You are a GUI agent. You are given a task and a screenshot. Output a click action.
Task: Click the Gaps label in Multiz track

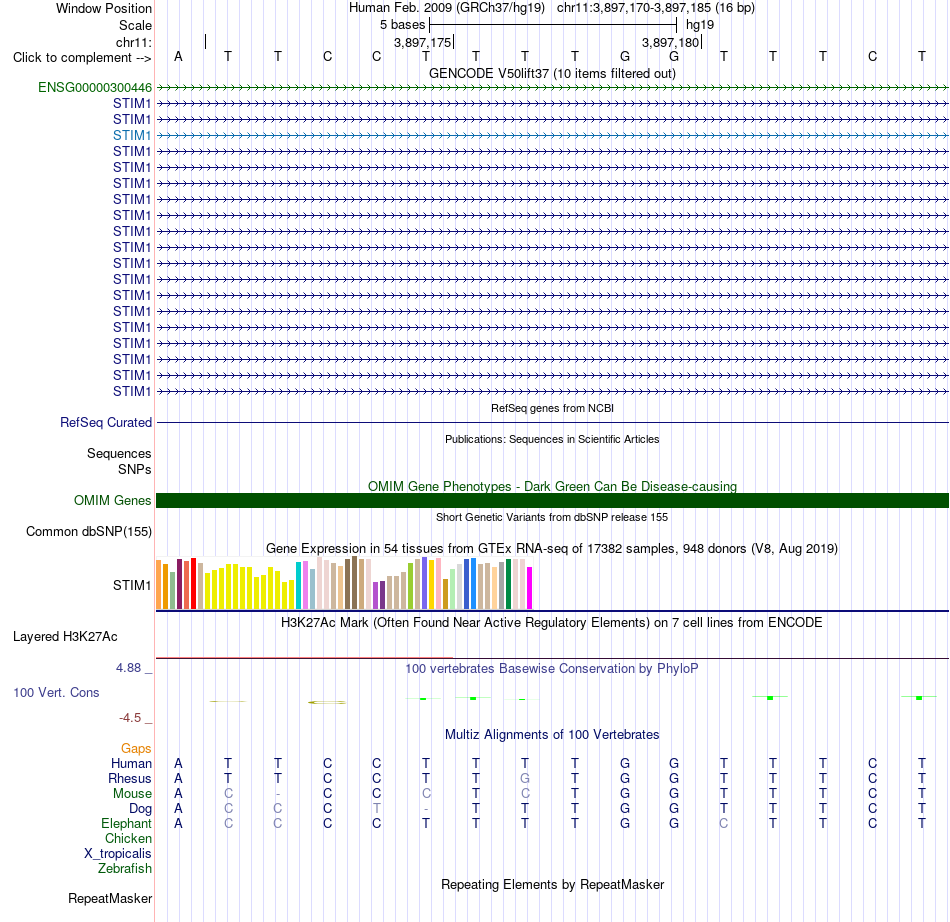[136, 749]
